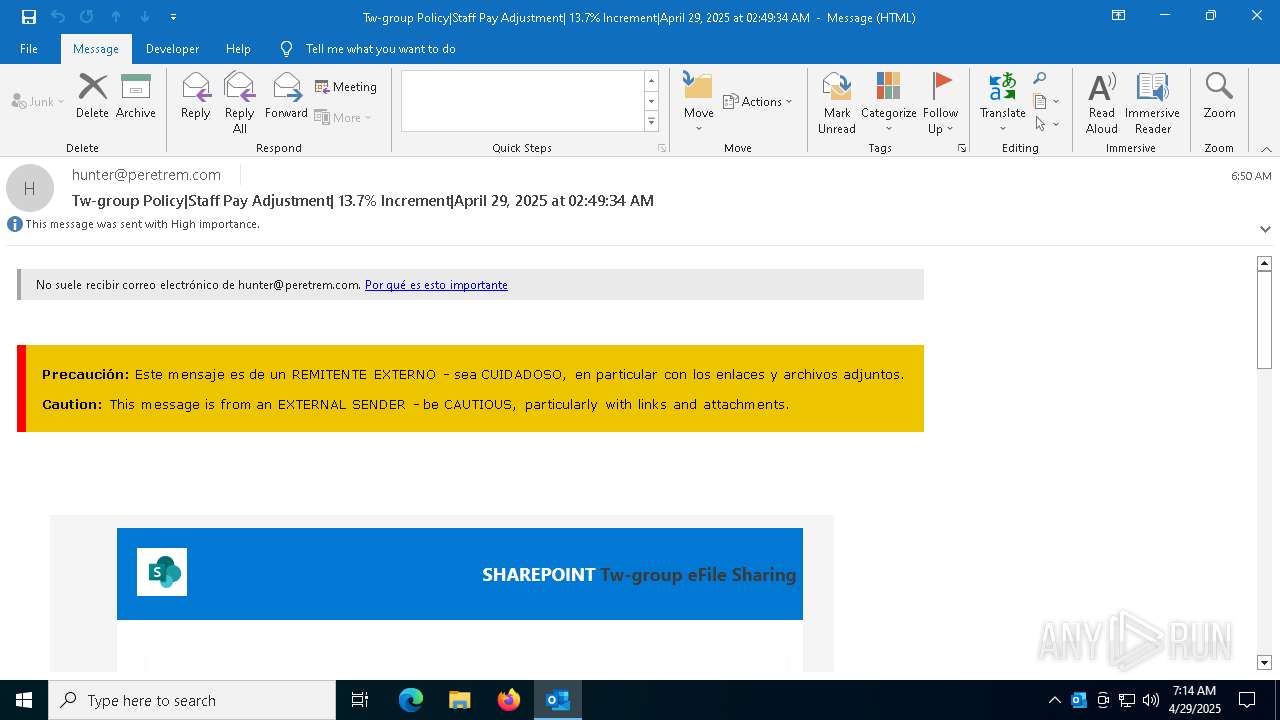The image size is (1280, 720).
Task: Expand the Translate options
Action: pyautogui.click(x=1002, y=102)
